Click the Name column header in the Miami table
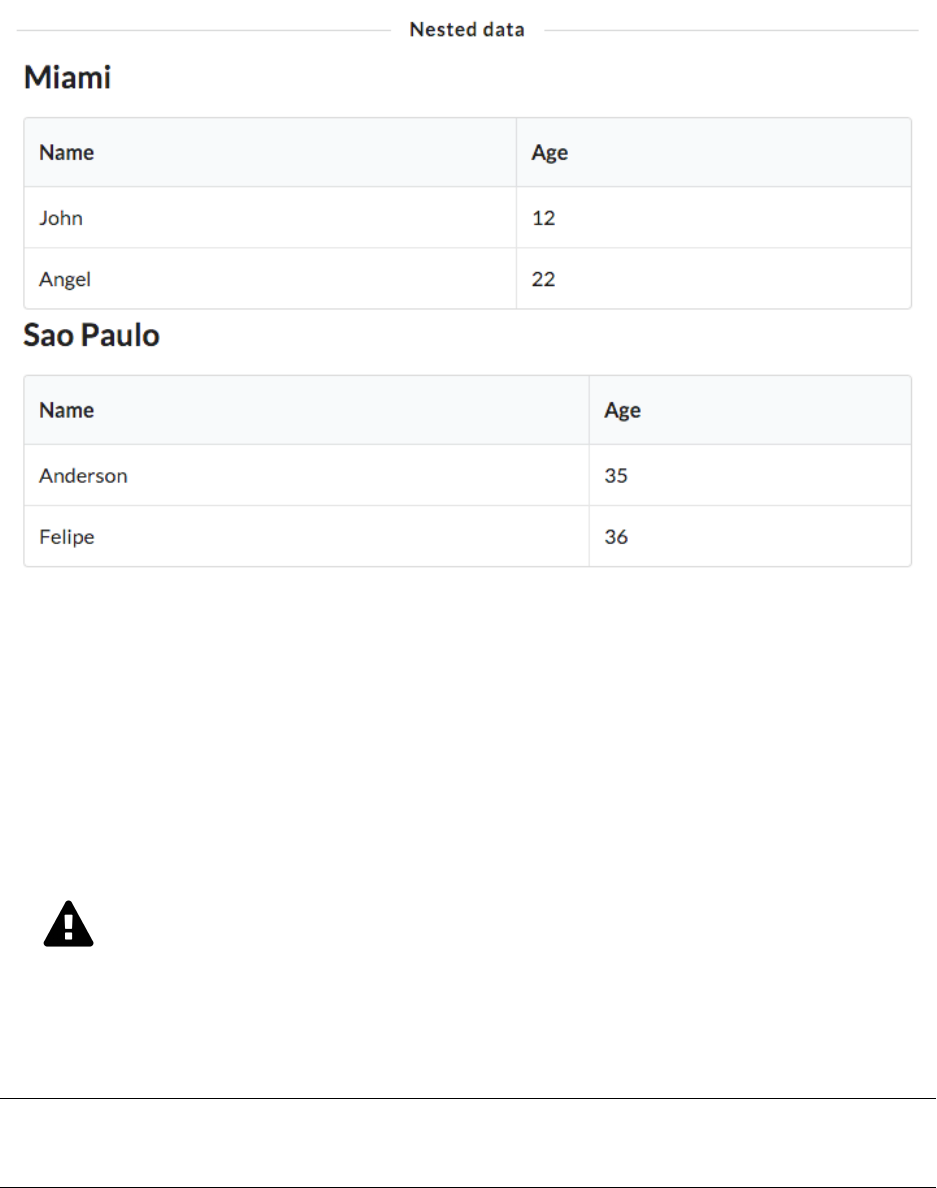This screenshot has width=937, height=1188. (66, 153)
